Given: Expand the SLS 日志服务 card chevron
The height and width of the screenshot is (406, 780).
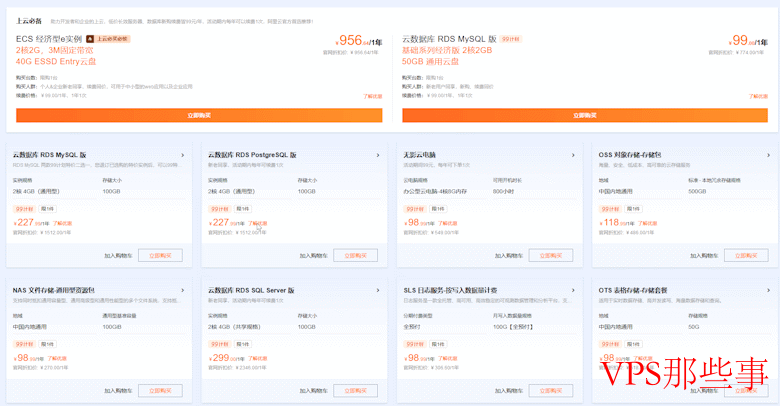Looking at the screenshot, I should pyautogui.click(x=573, y=291).
